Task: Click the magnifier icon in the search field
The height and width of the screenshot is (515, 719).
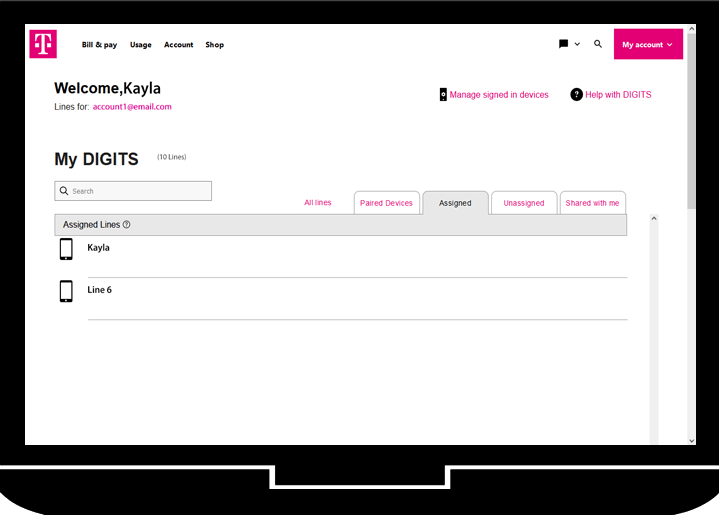Action: pyautogui.click(x=64, y=191)
